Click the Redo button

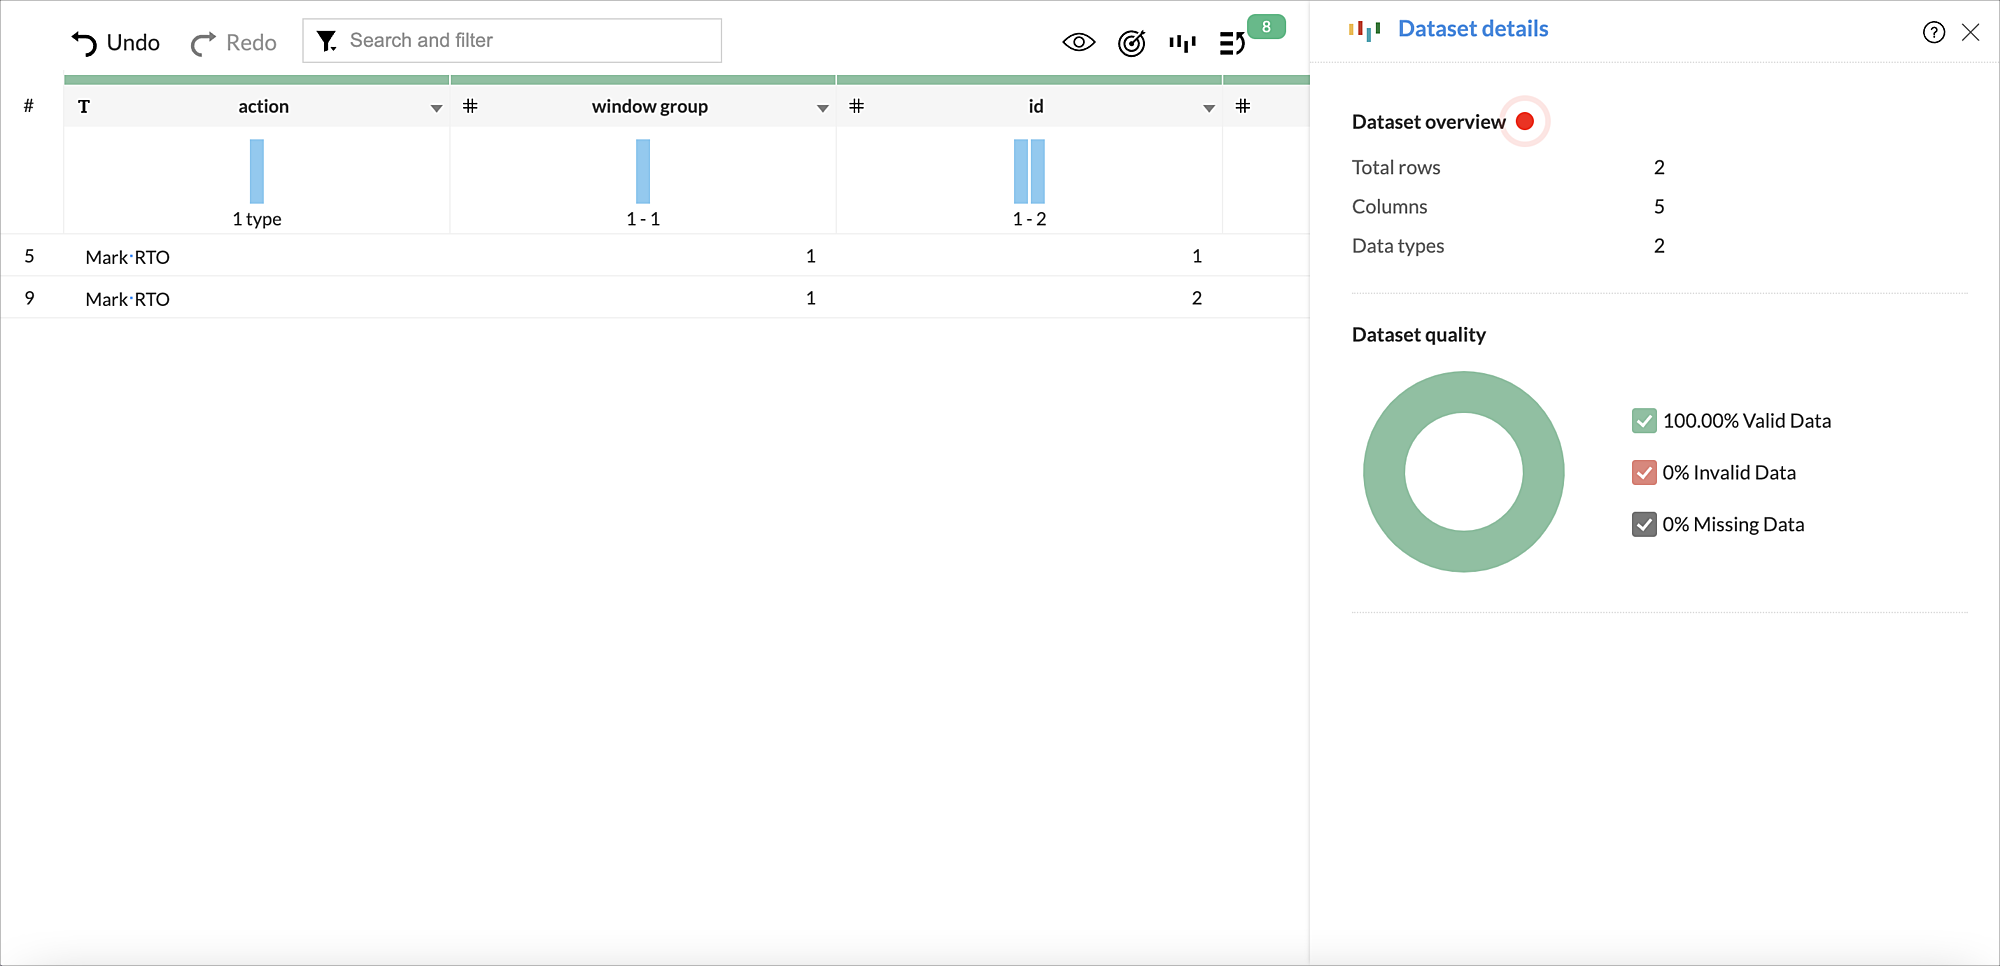tap(232, 43)
